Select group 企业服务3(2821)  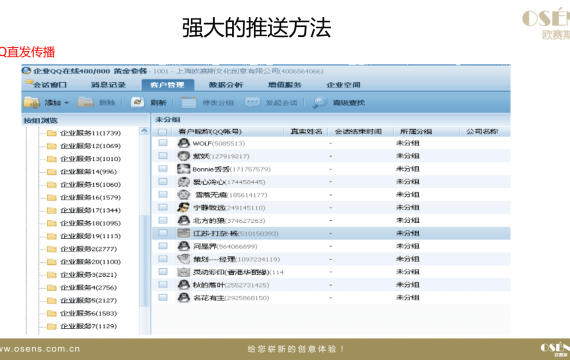(88, 275)
